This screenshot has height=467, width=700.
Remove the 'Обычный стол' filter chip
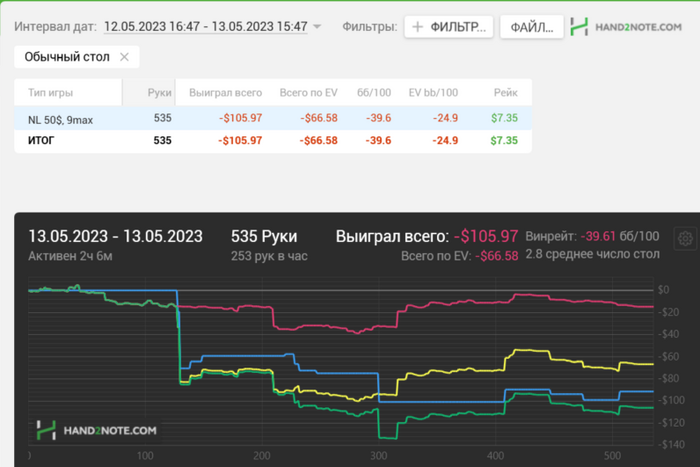pos(124,57)
